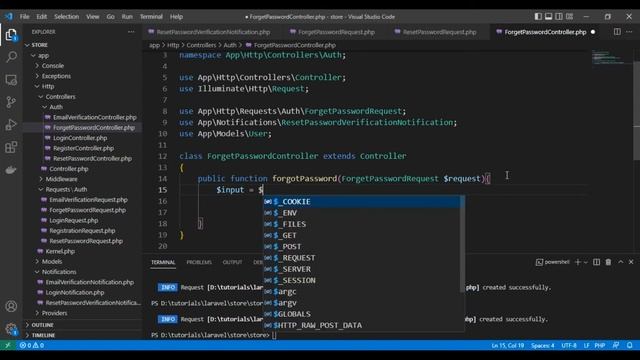The width and height of the screenshot is (640, 360).
Task: Open the Extensions view icon
Action: click(x=11, y=147)
